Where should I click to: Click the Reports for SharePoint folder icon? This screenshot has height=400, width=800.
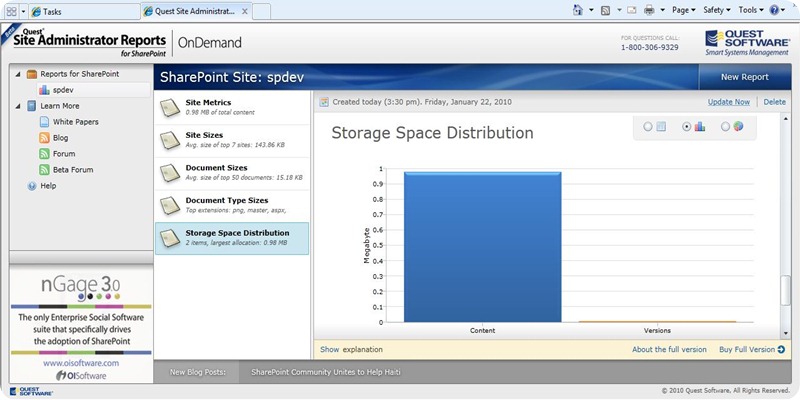[x=32, y=74]
